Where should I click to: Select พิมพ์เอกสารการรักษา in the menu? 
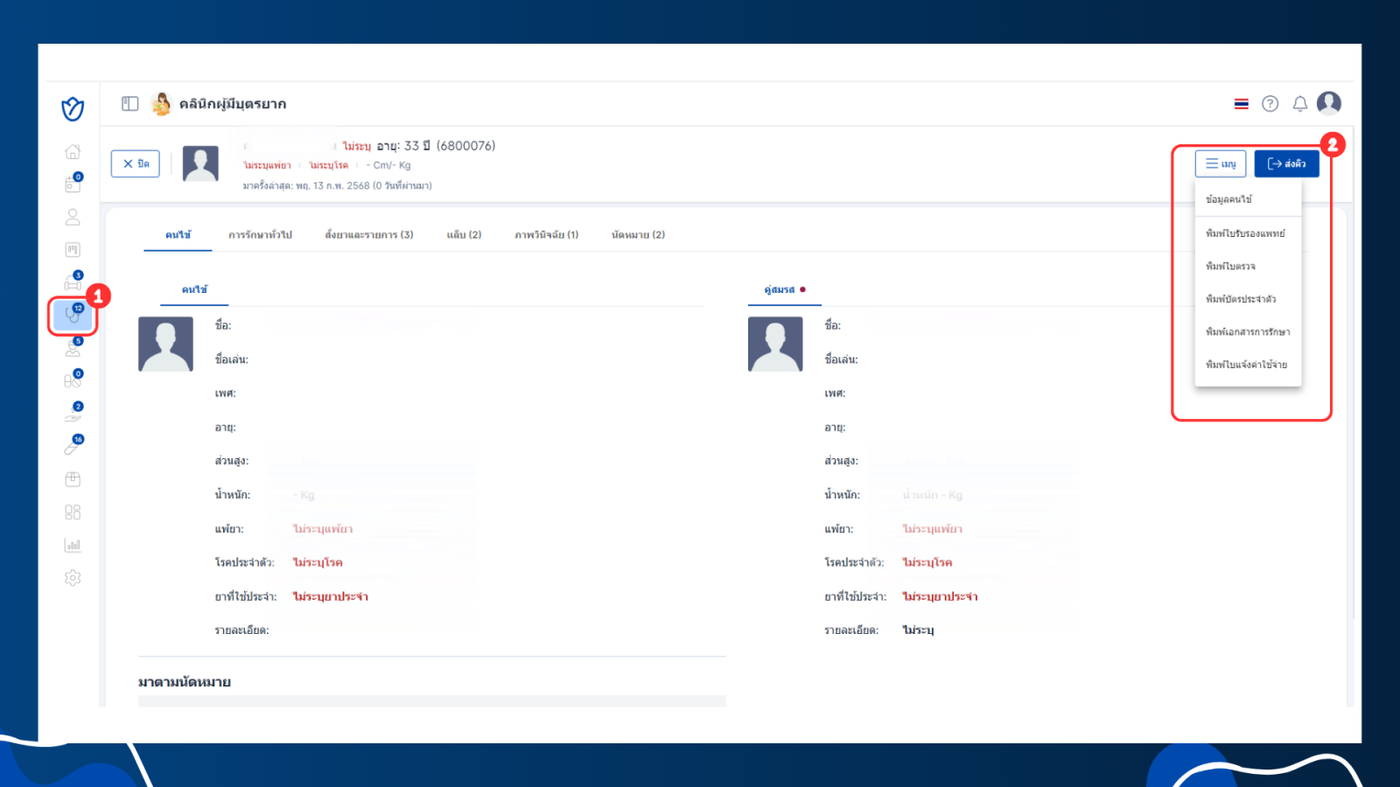(1248, 332)
